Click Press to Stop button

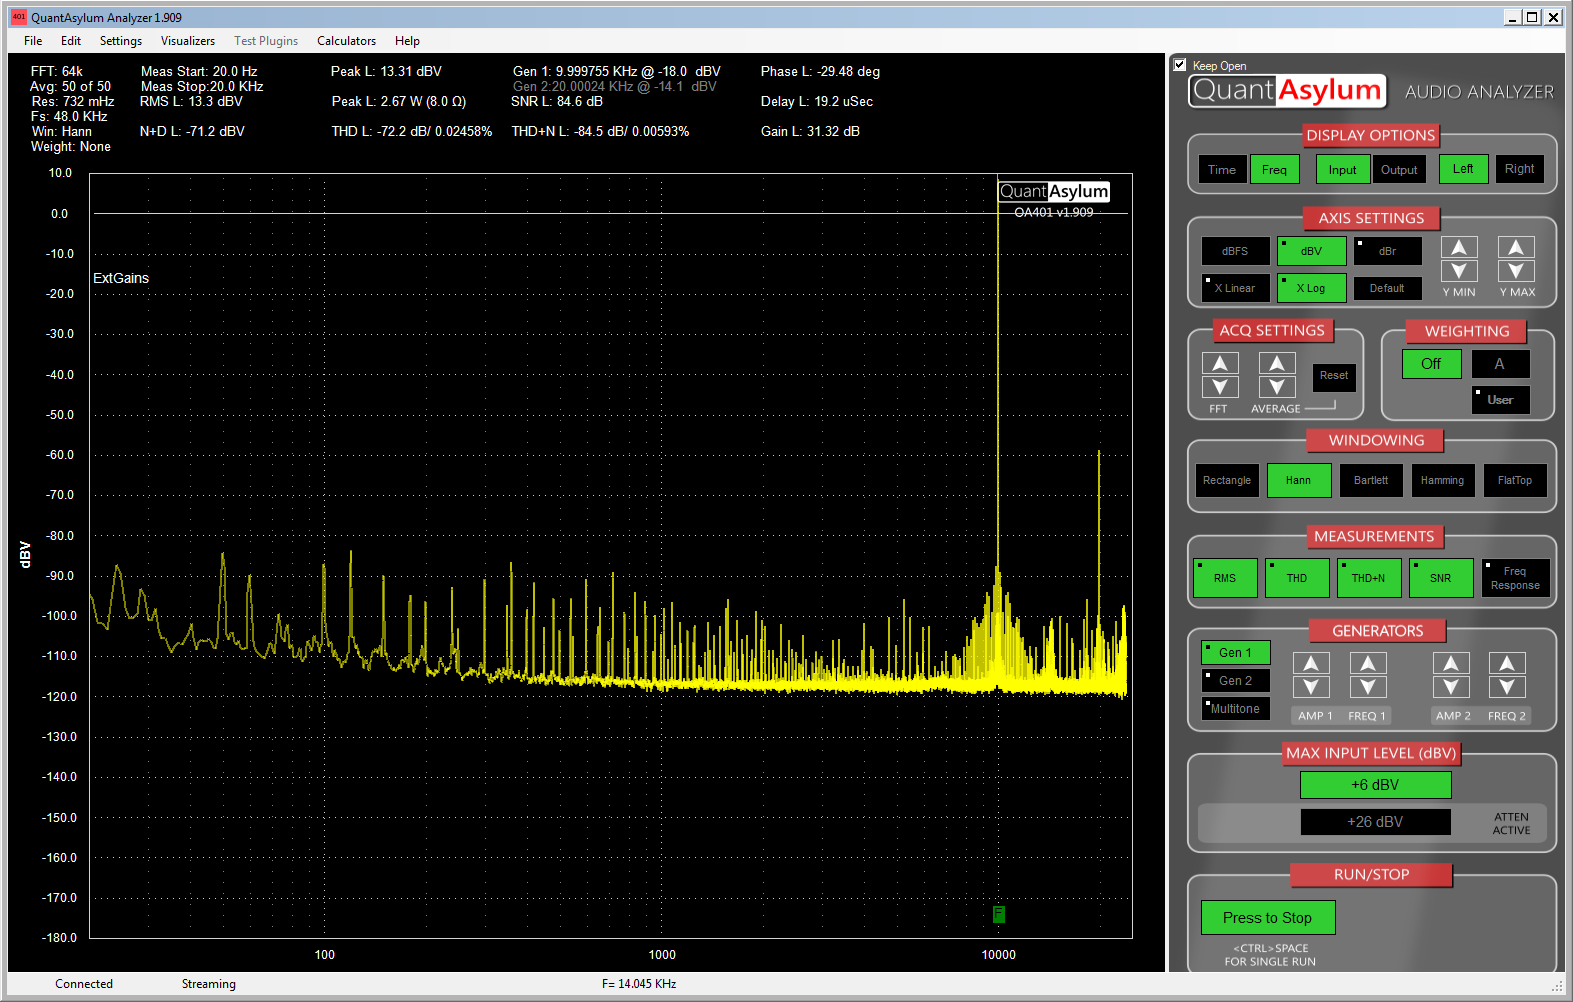(x=1268, y=918)
